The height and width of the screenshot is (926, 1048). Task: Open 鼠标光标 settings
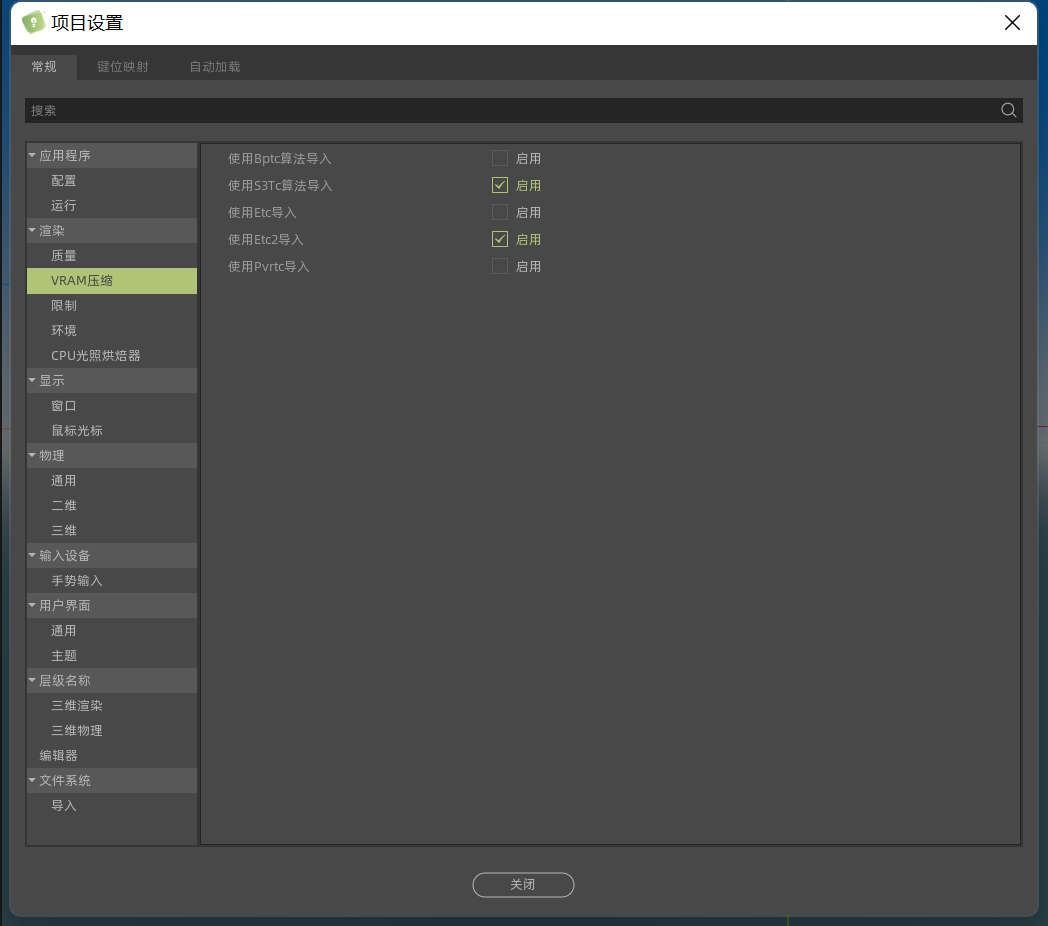pos(112,431)
